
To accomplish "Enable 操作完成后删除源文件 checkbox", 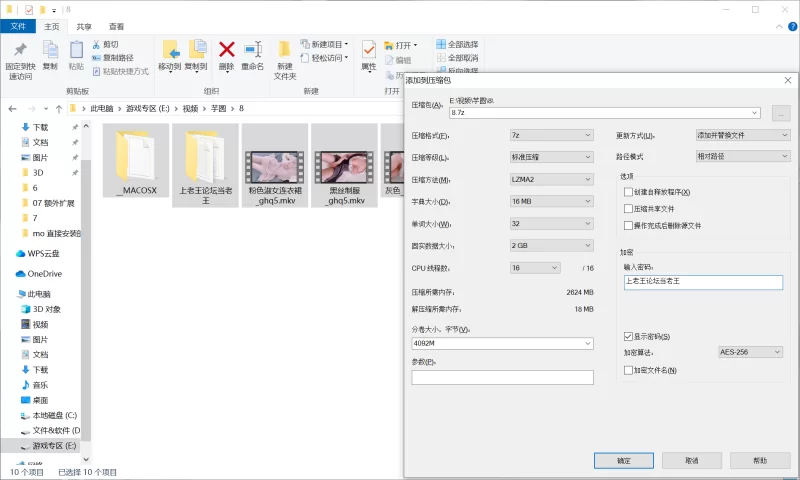I will [628, 225].
